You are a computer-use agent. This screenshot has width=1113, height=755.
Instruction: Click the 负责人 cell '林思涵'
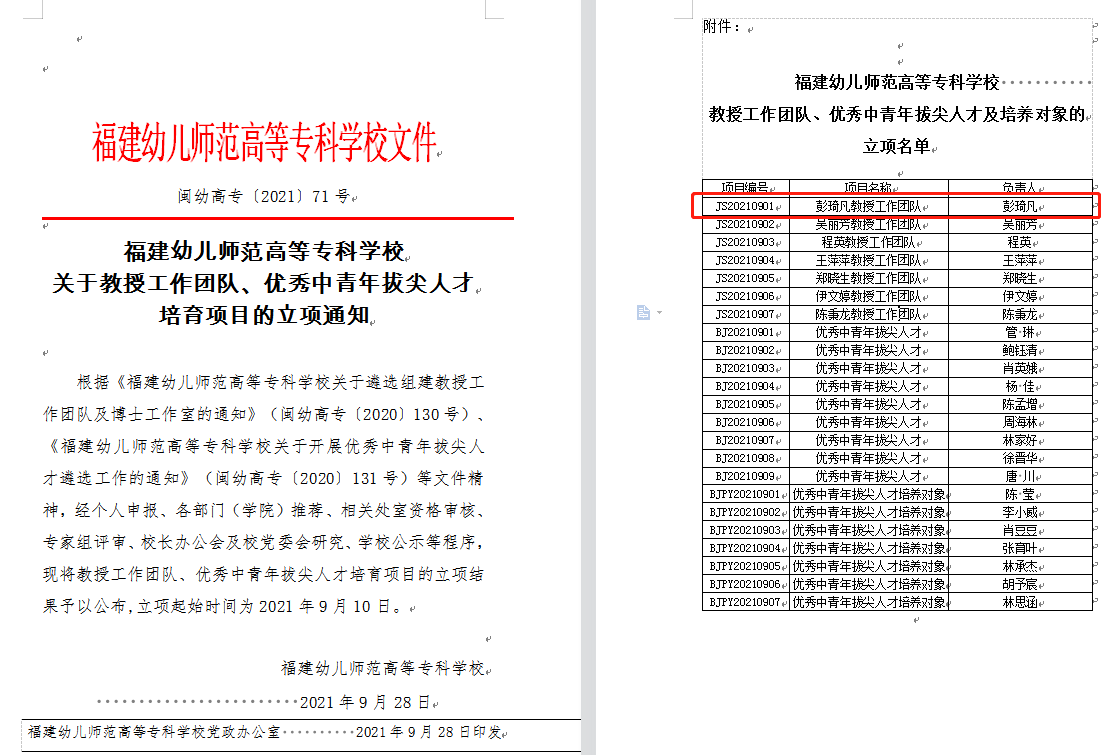tap(1020, 602)
